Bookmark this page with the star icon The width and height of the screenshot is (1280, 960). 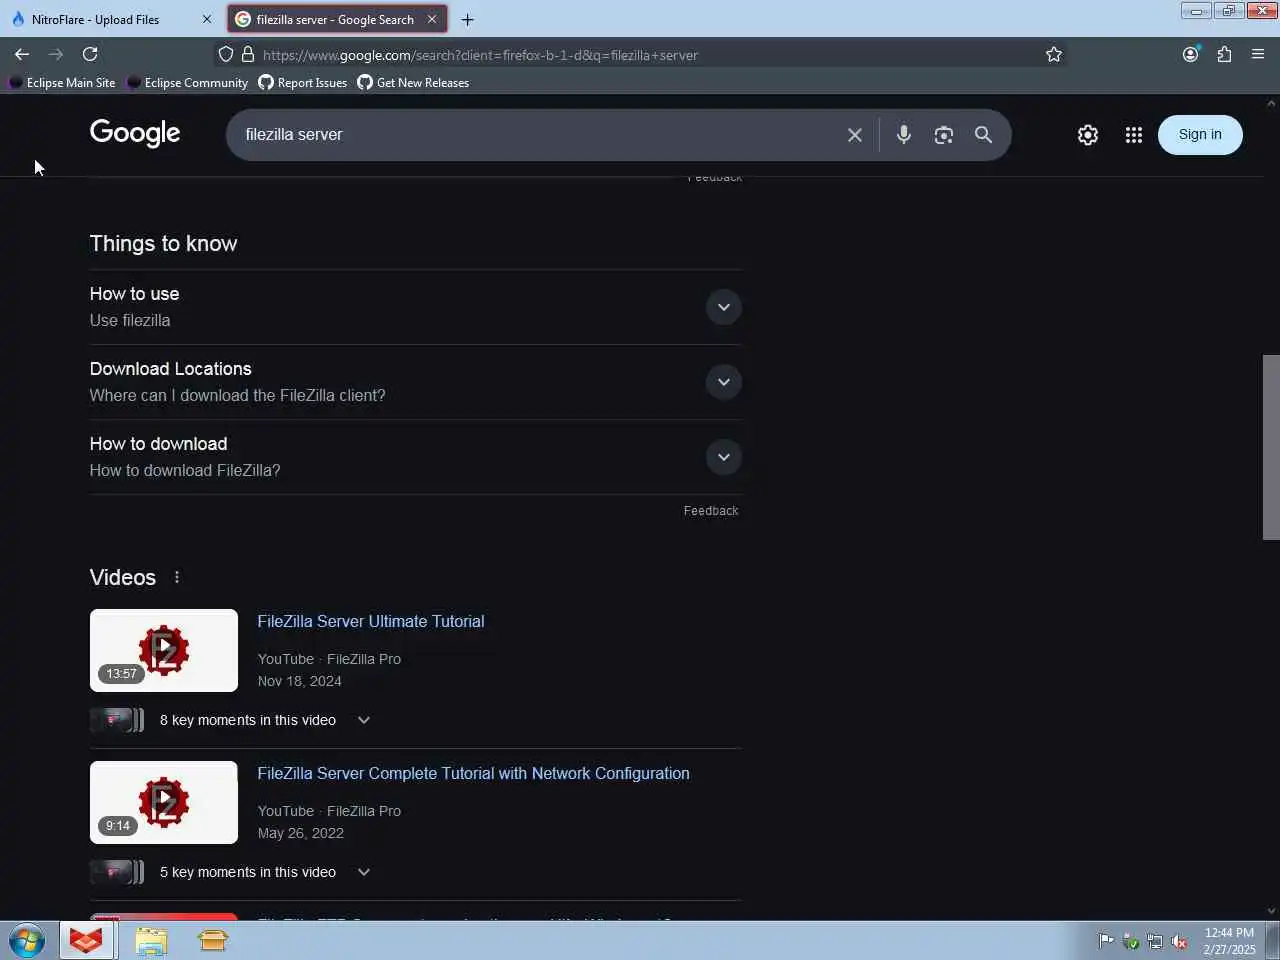[x=1053, y=54]
